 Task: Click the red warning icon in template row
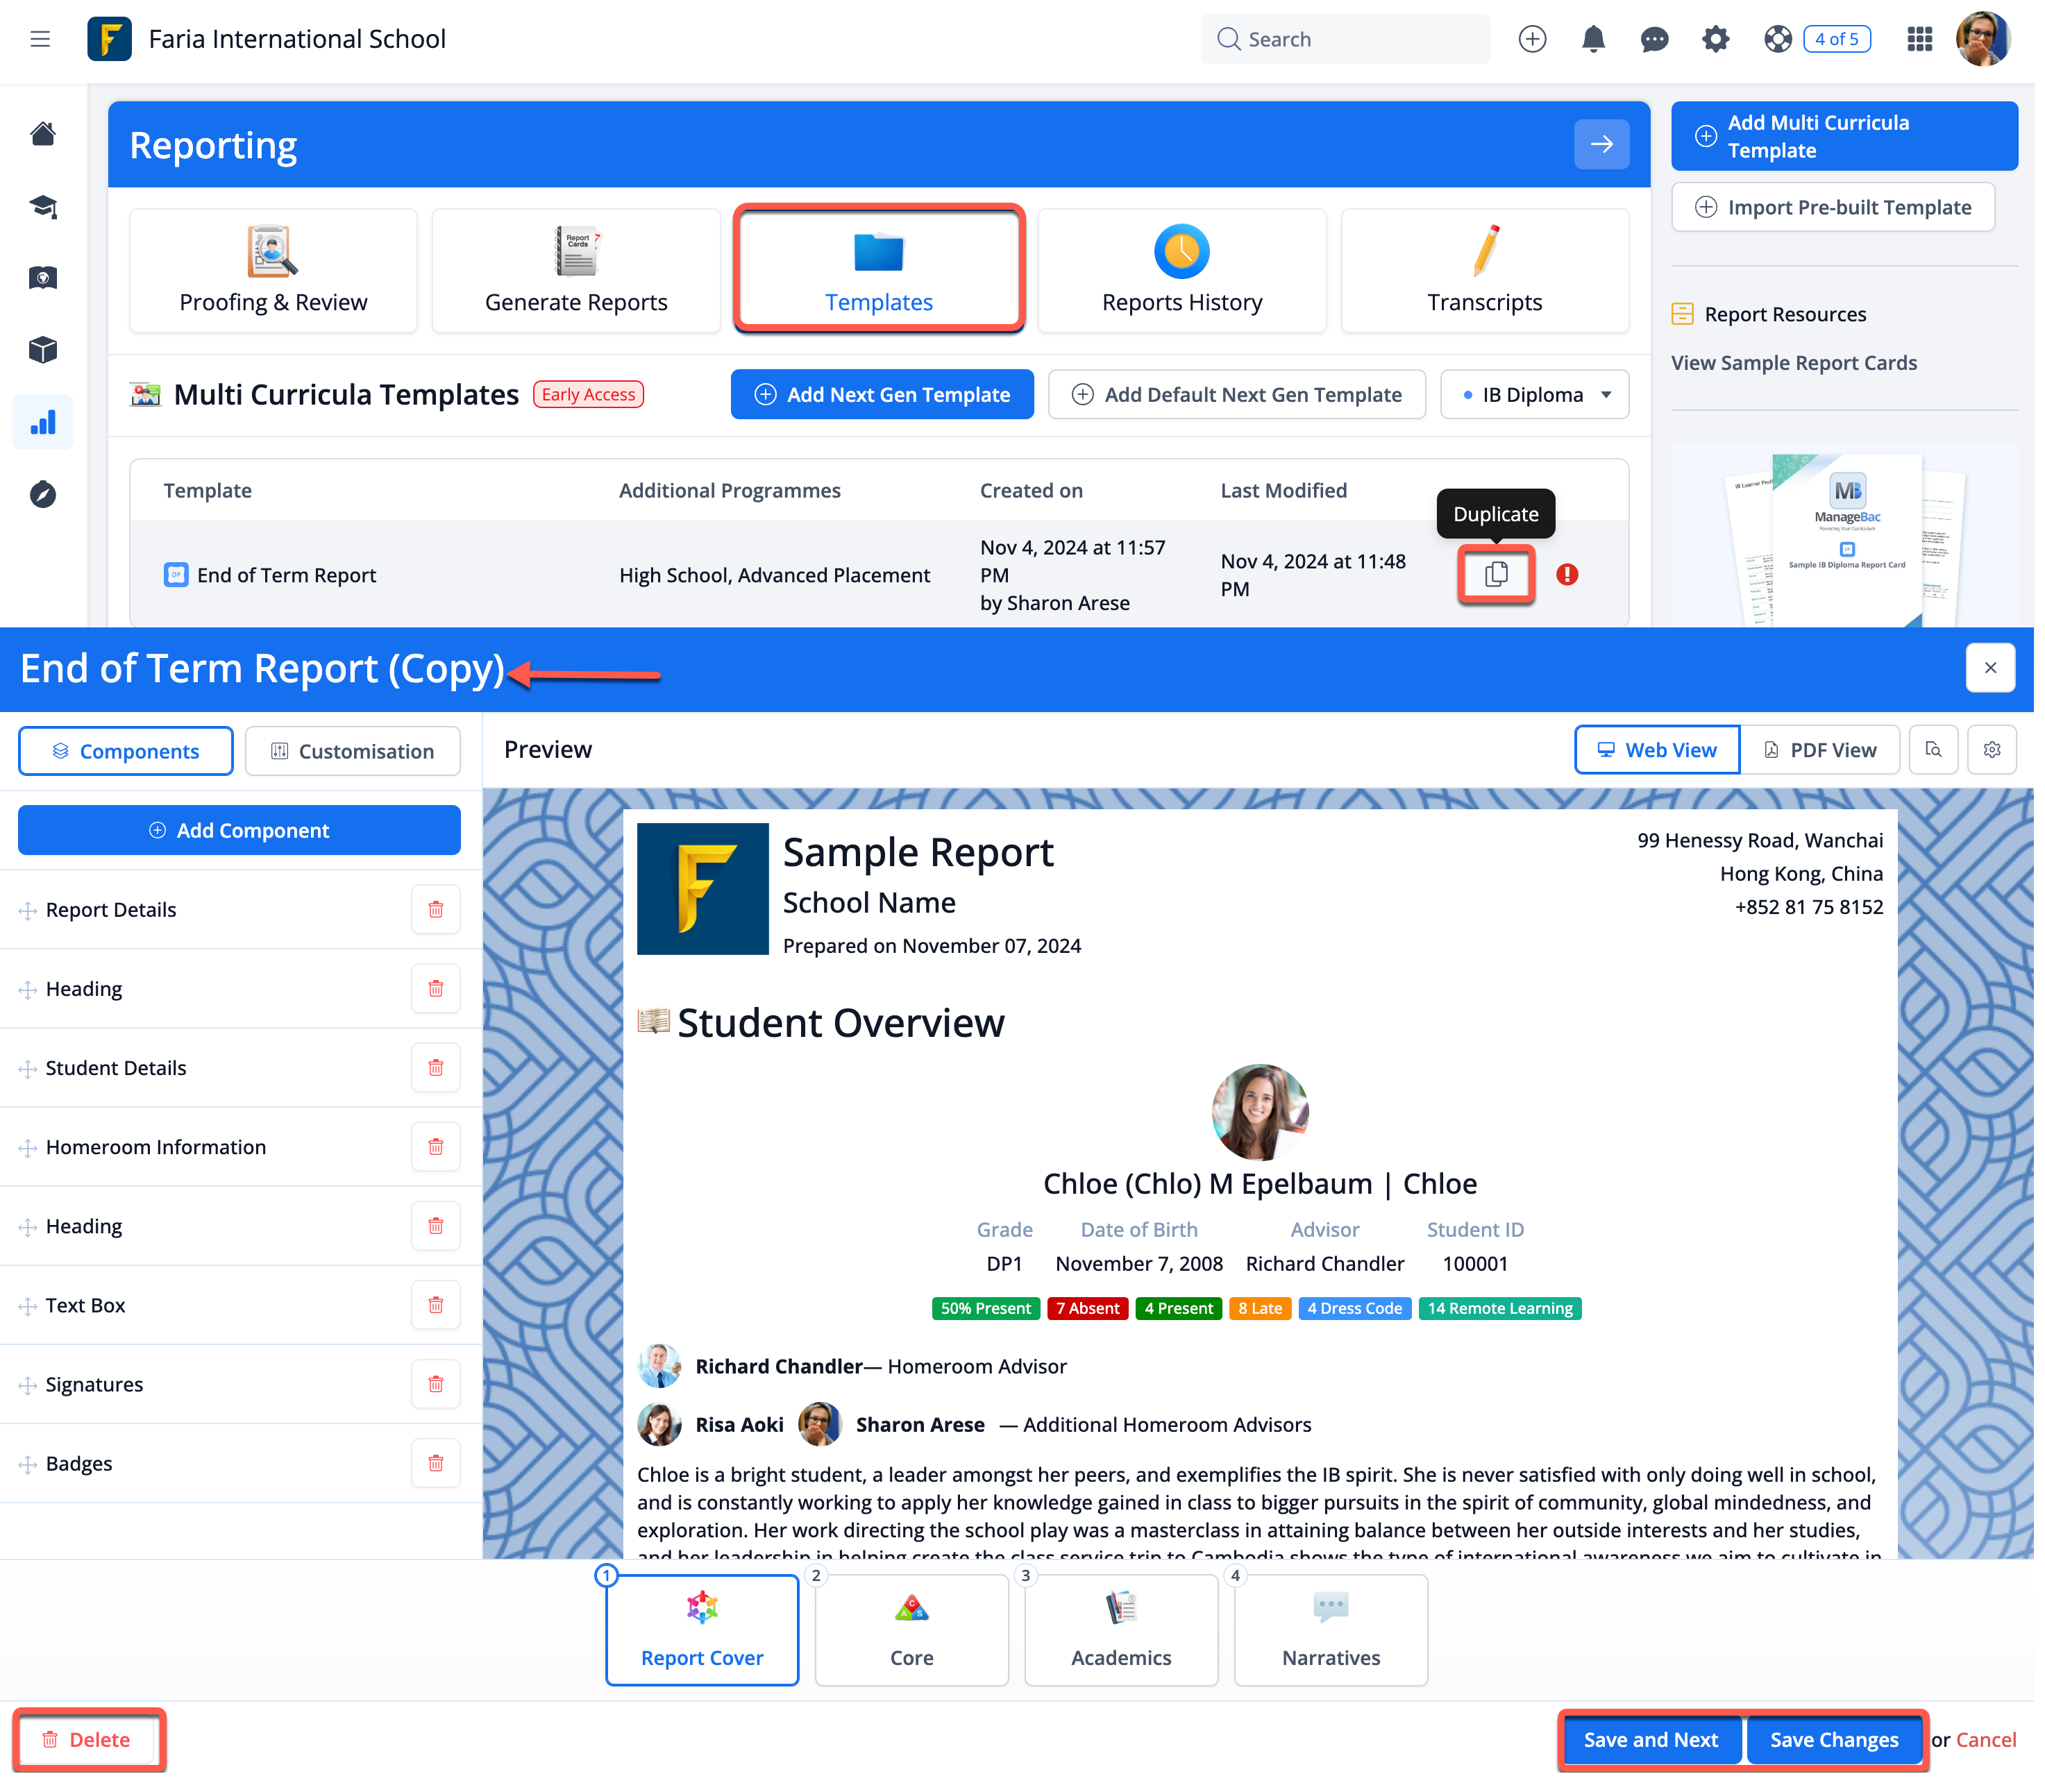tap(1567, 574)
